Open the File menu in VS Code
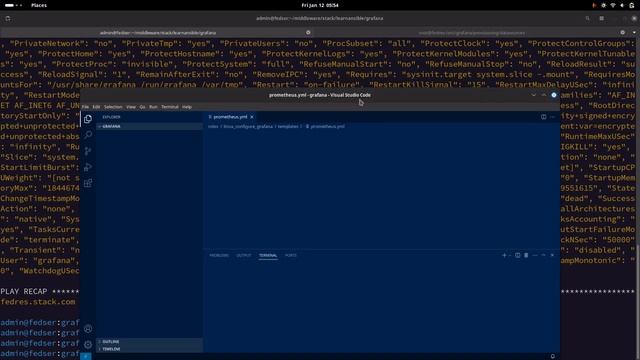The image size is (640, 360). click(85, 107)
